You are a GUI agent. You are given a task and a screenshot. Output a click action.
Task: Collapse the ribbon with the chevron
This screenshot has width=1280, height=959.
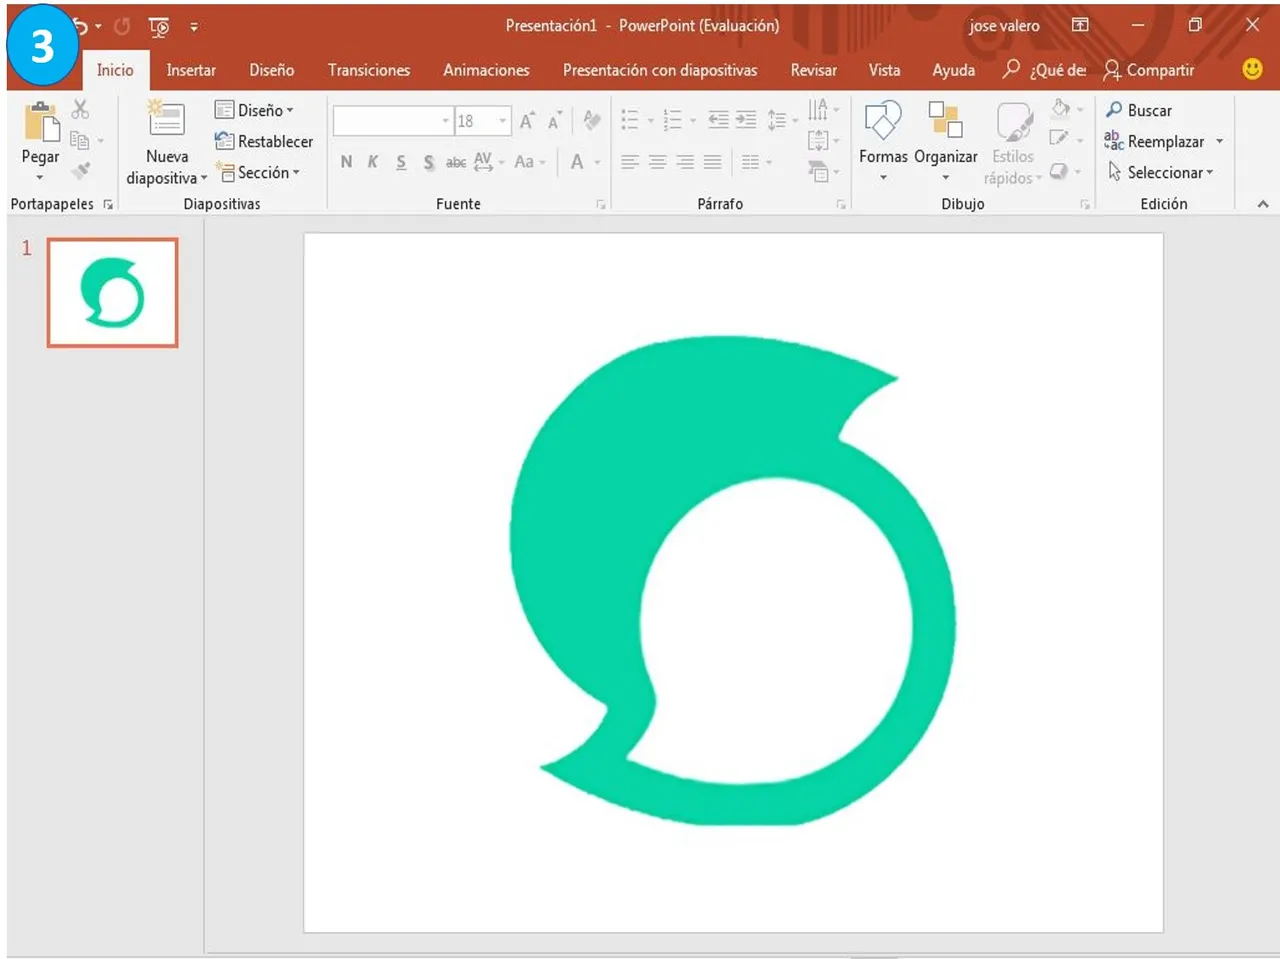[1263, 204]
